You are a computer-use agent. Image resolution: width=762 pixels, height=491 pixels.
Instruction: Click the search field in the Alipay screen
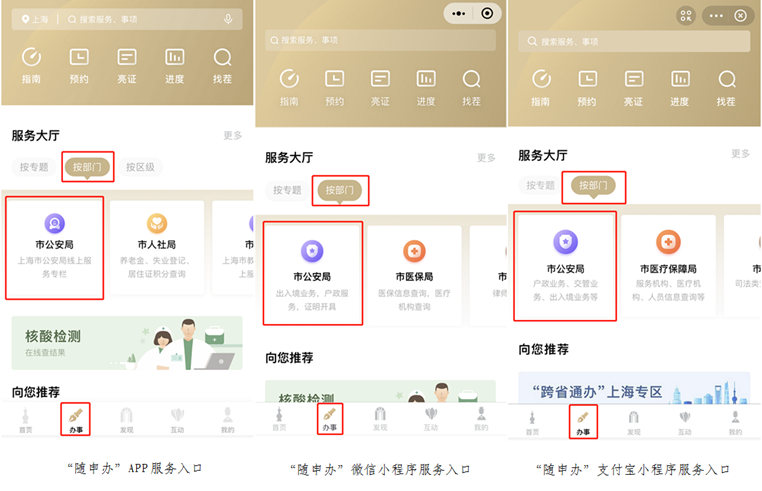point(633,41)
